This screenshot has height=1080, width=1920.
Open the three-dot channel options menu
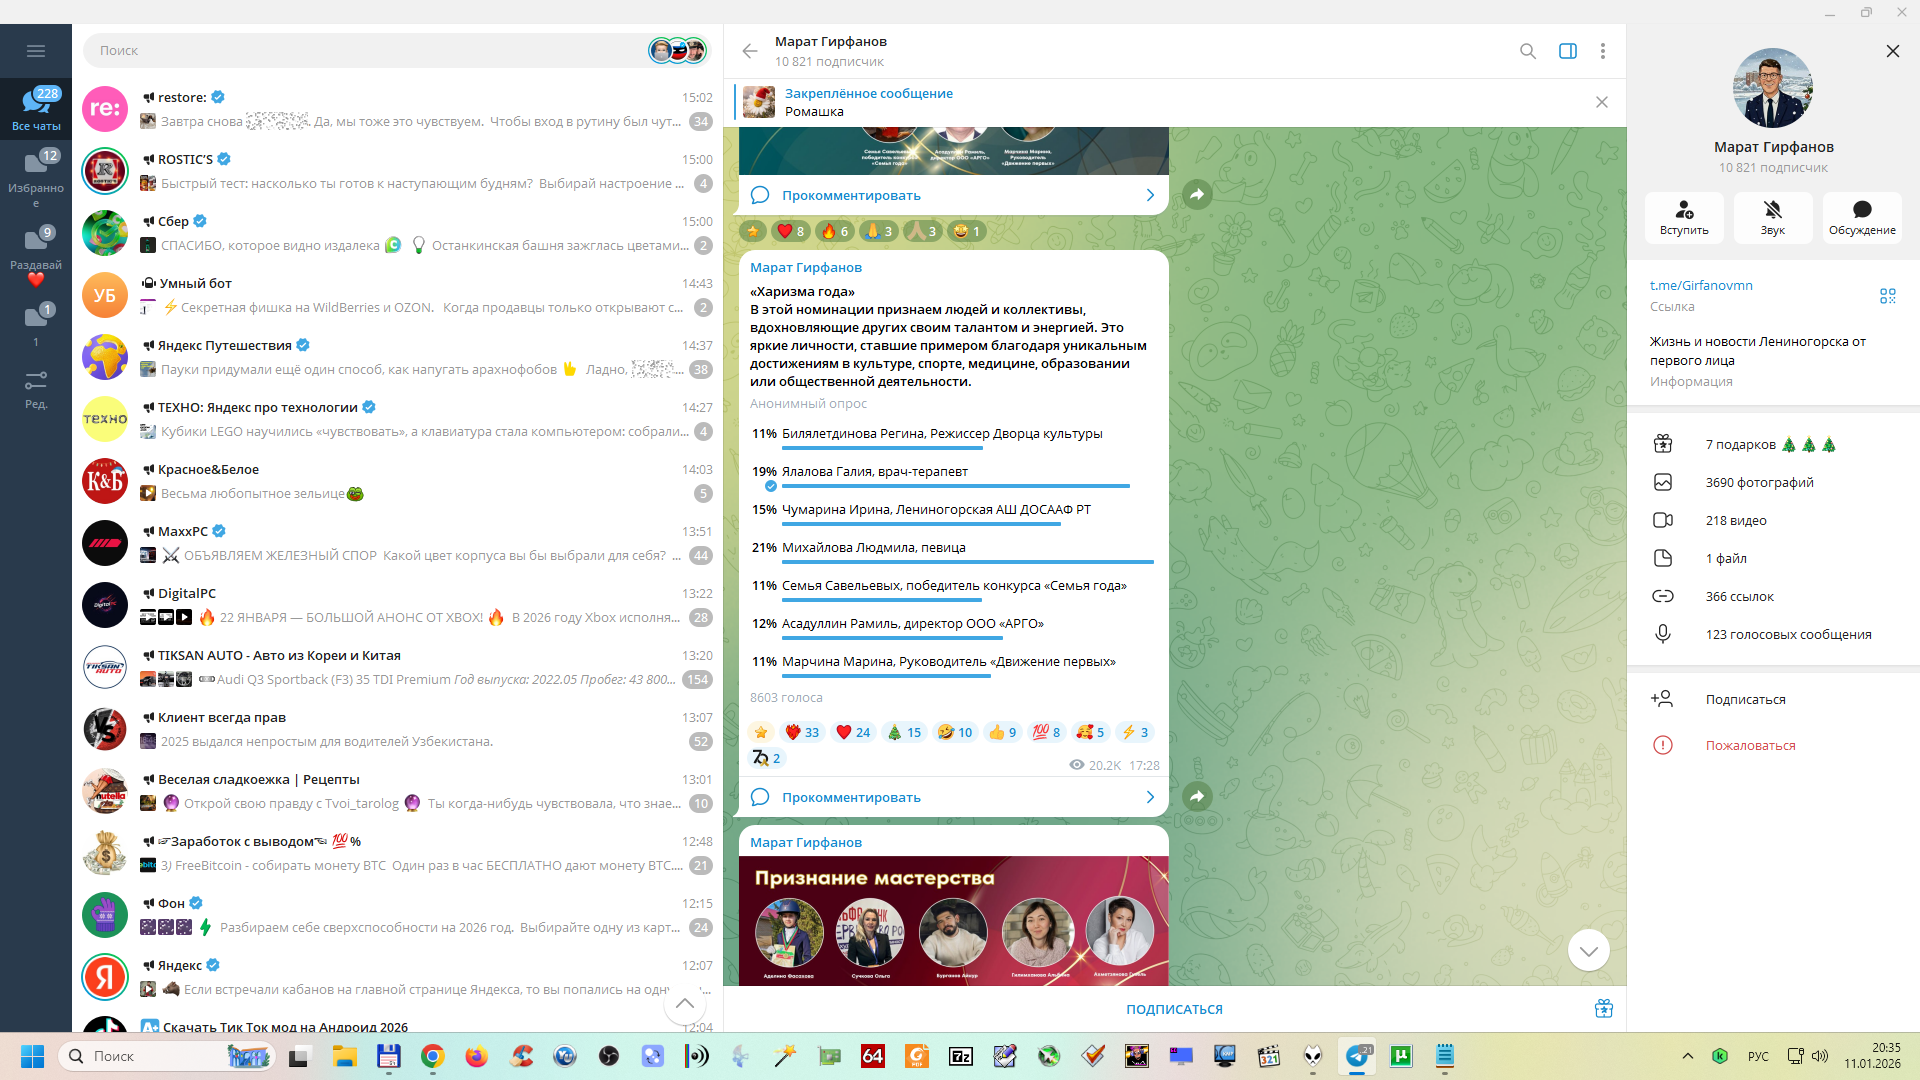coord(1602,51)
